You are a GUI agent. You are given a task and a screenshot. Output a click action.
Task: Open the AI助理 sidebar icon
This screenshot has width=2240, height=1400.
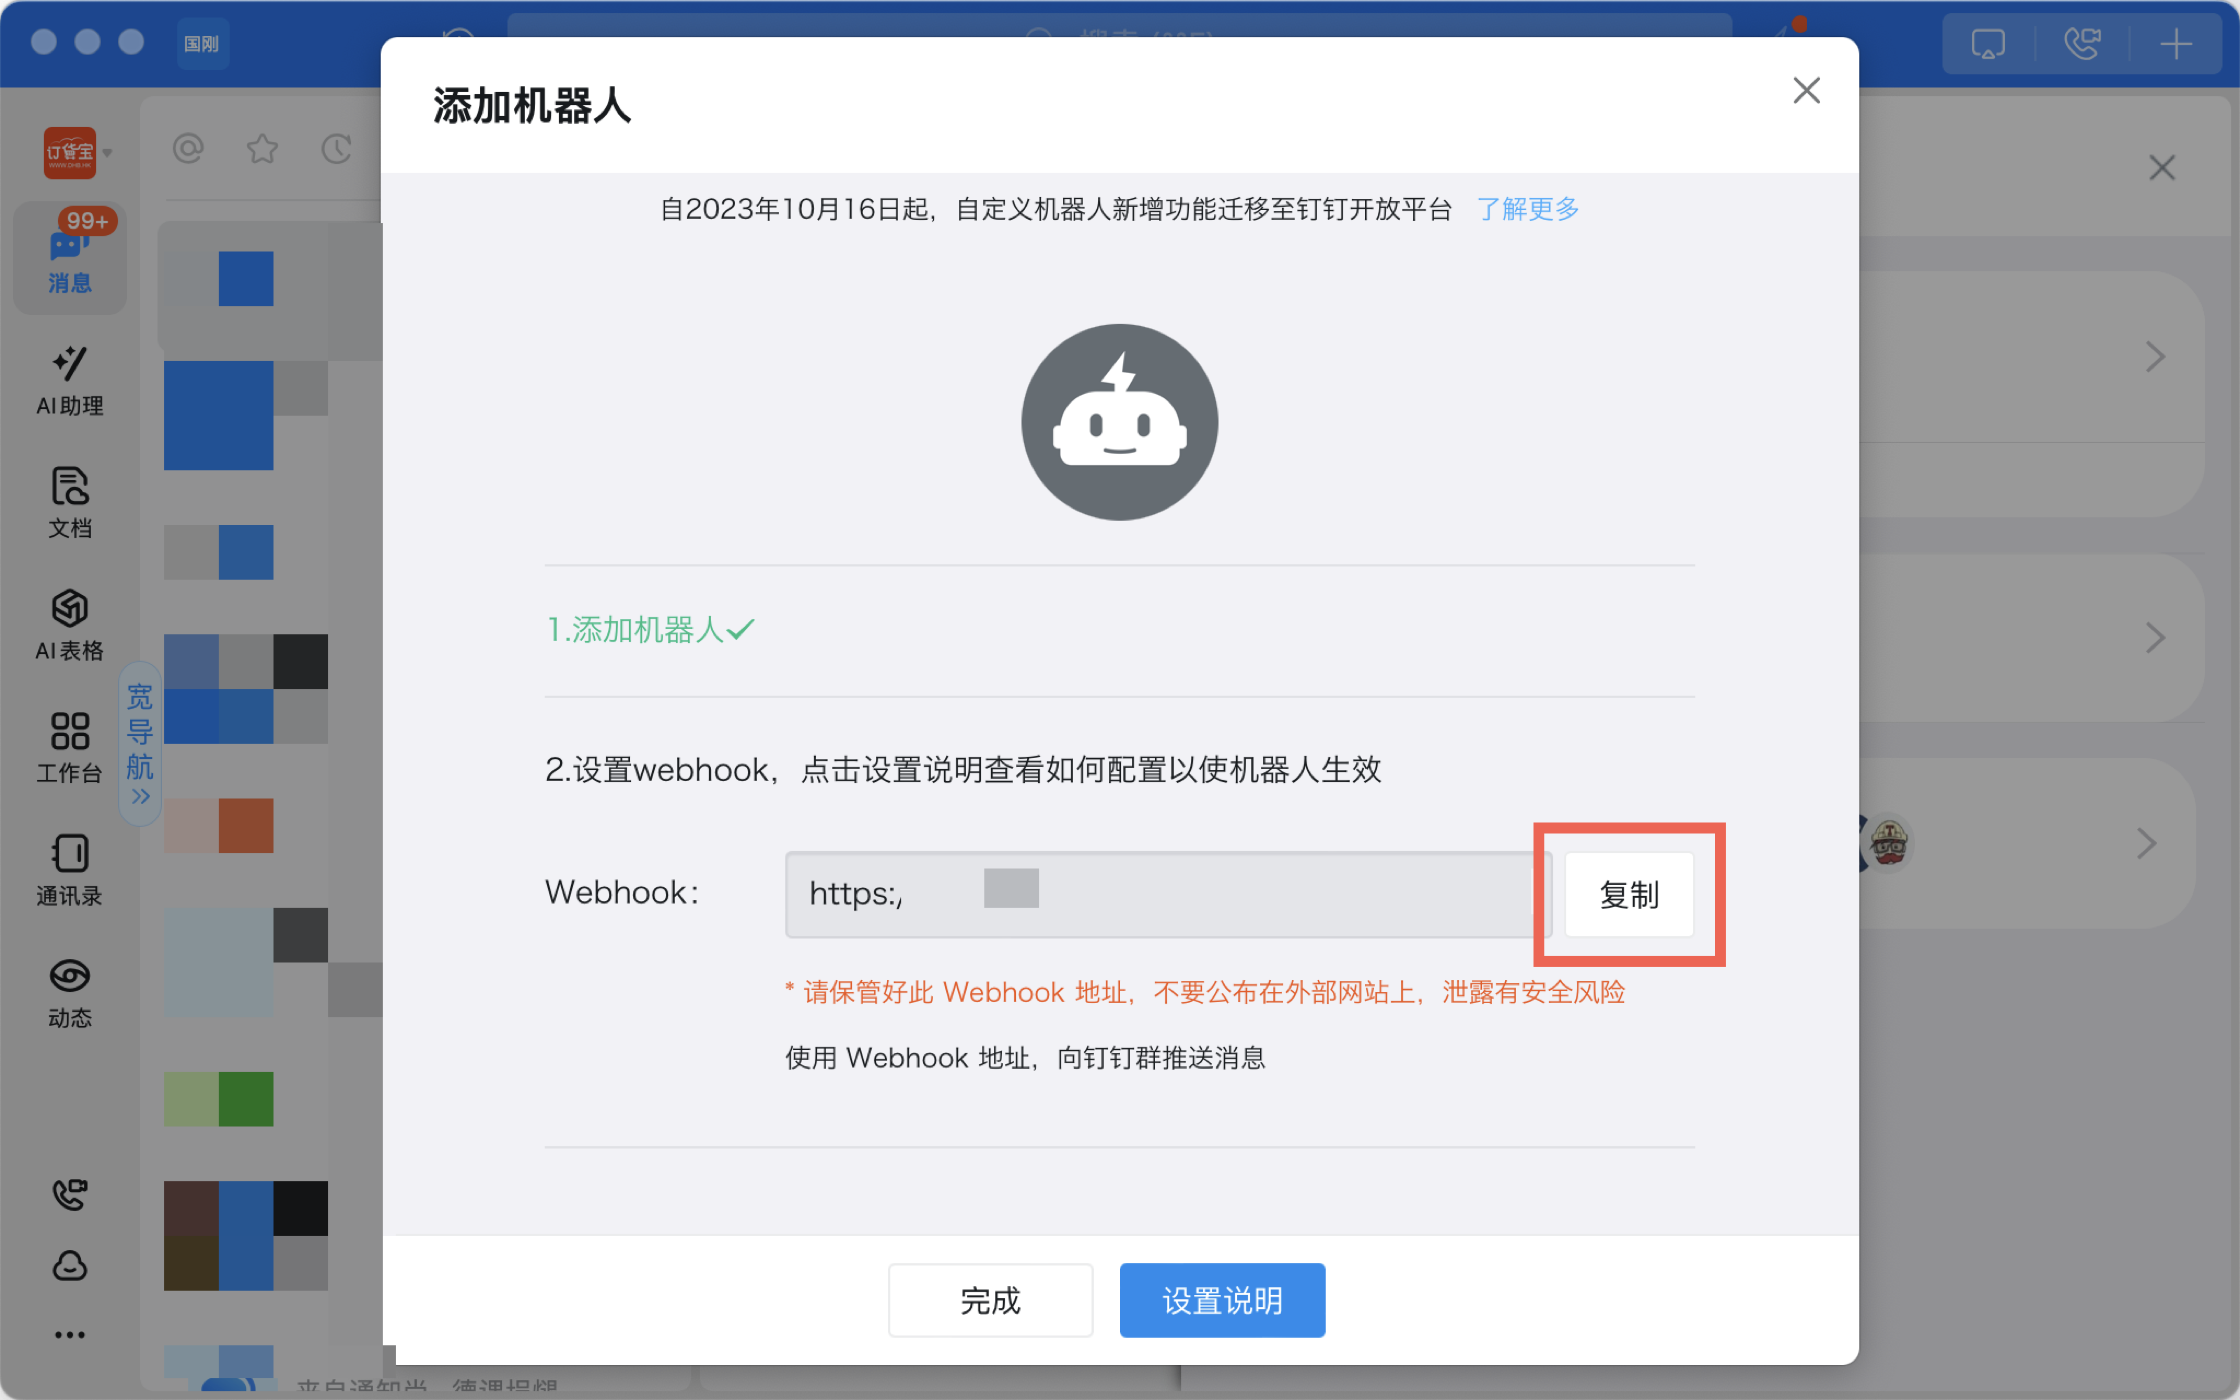69,380
